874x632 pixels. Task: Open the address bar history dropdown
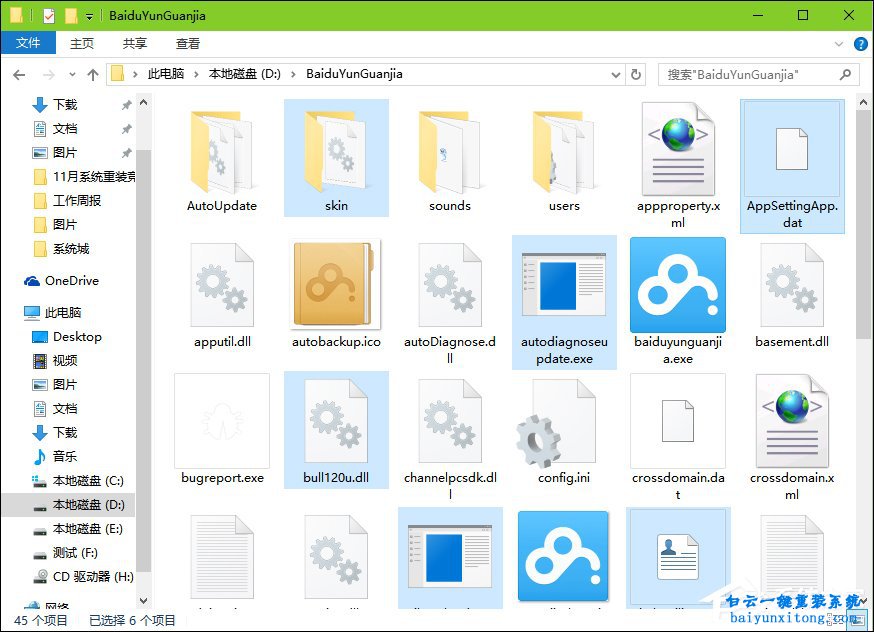tap(616, 74)
